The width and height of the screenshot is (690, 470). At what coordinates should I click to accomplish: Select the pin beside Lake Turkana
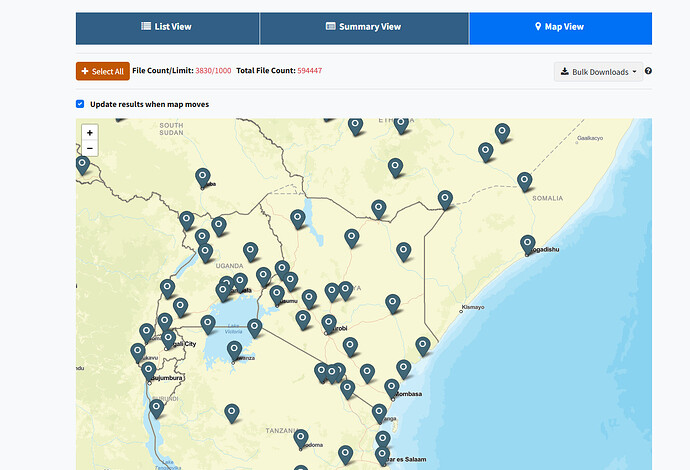pyautogui.click(x=298, y=217)
